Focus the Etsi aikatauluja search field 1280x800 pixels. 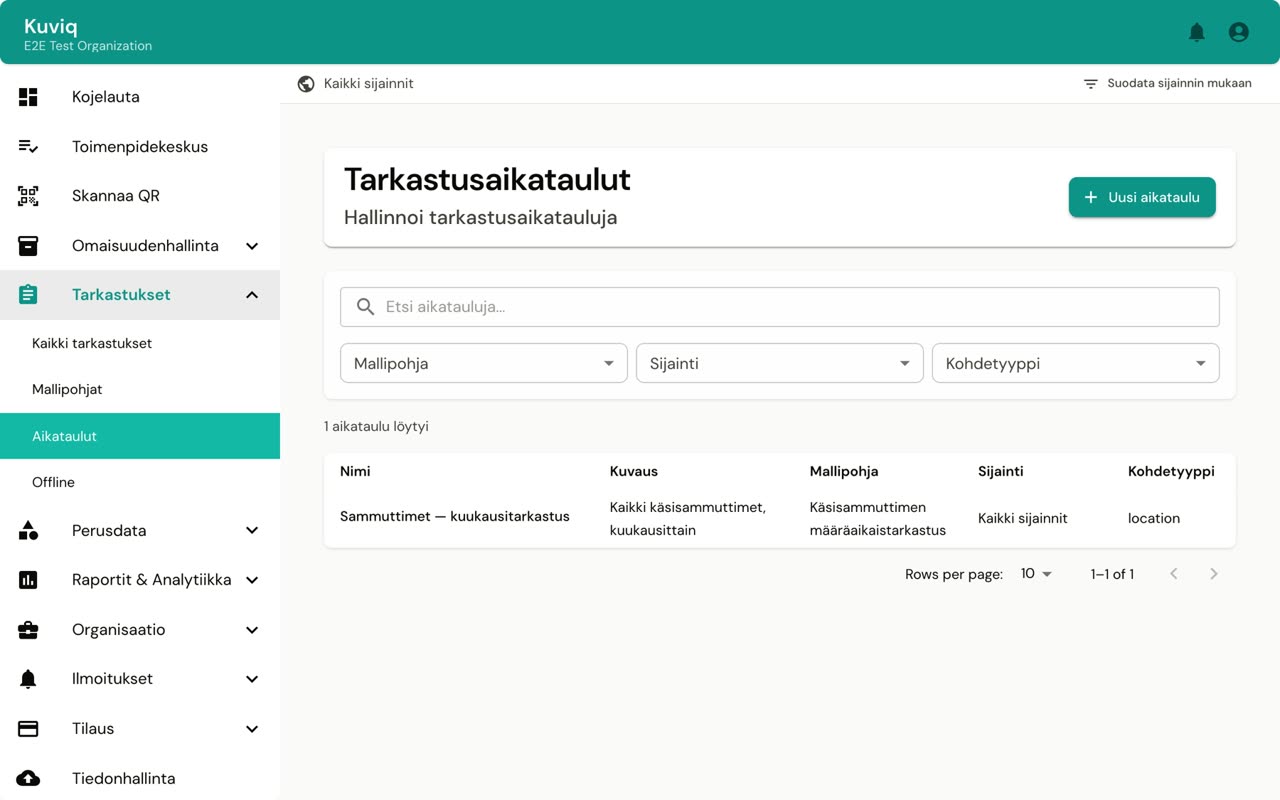pyautogui.click(x=780, y=307)
